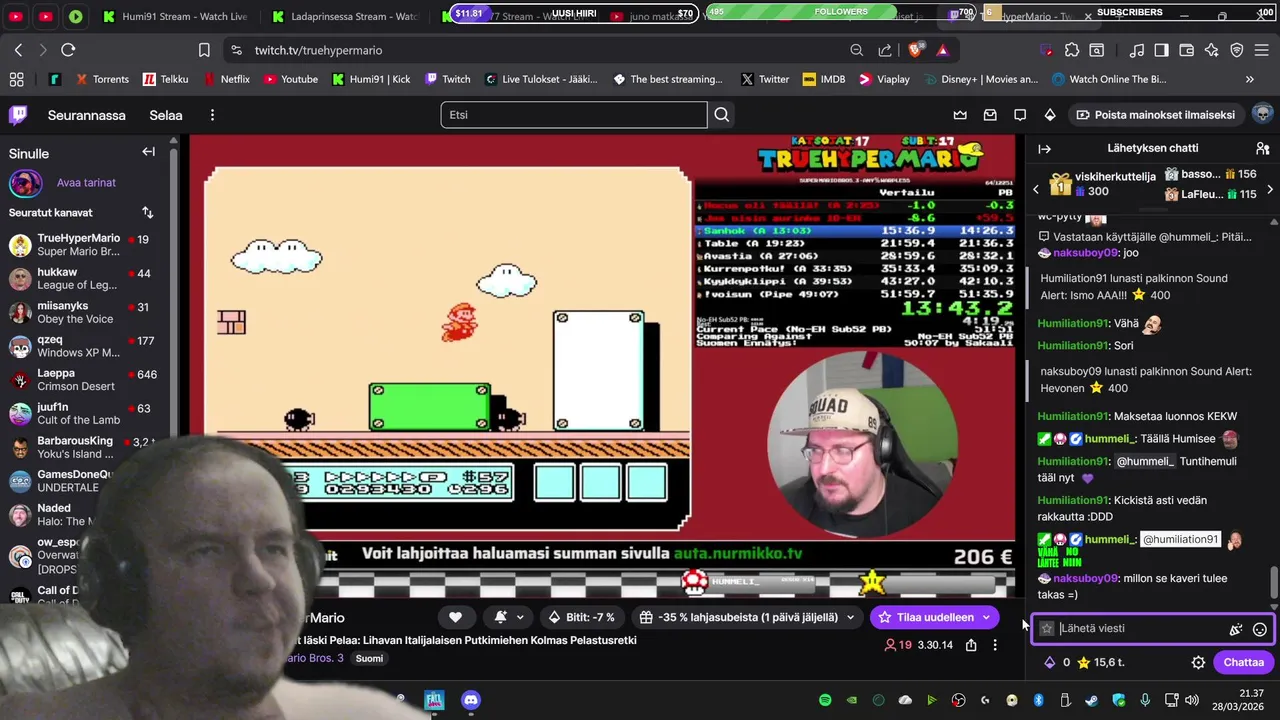This screenshot has width=1280, height=720.
Task: Open the Brave VPN shield icon
Action: click(x=1237, y=50)
